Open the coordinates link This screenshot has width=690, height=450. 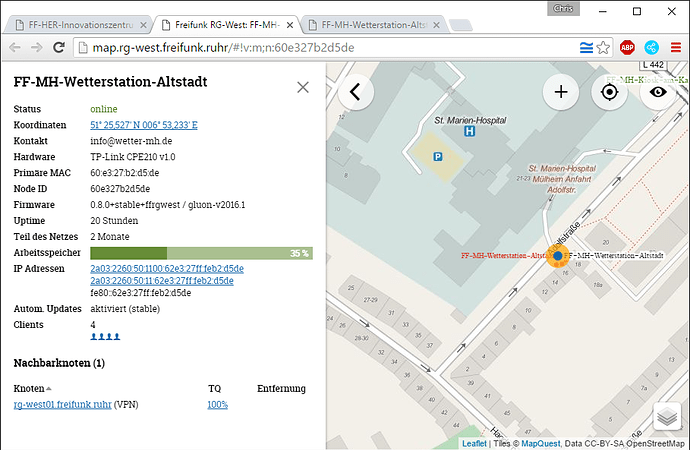pyautogui.click(x=144, y=125)
